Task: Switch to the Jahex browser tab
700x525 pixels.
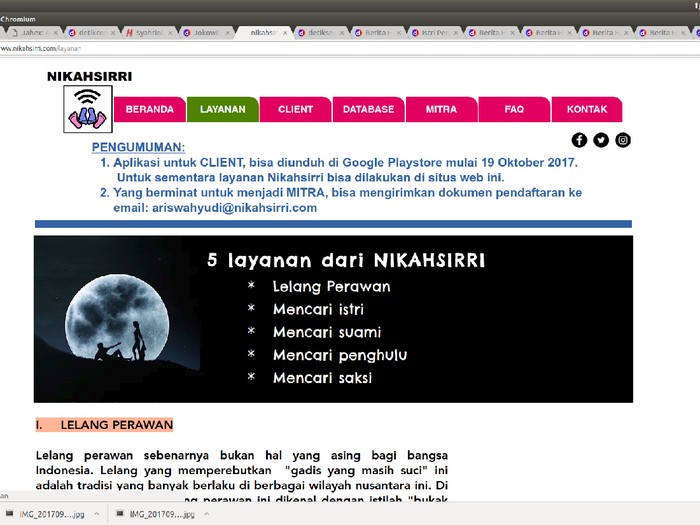Action: pos(32,33)
